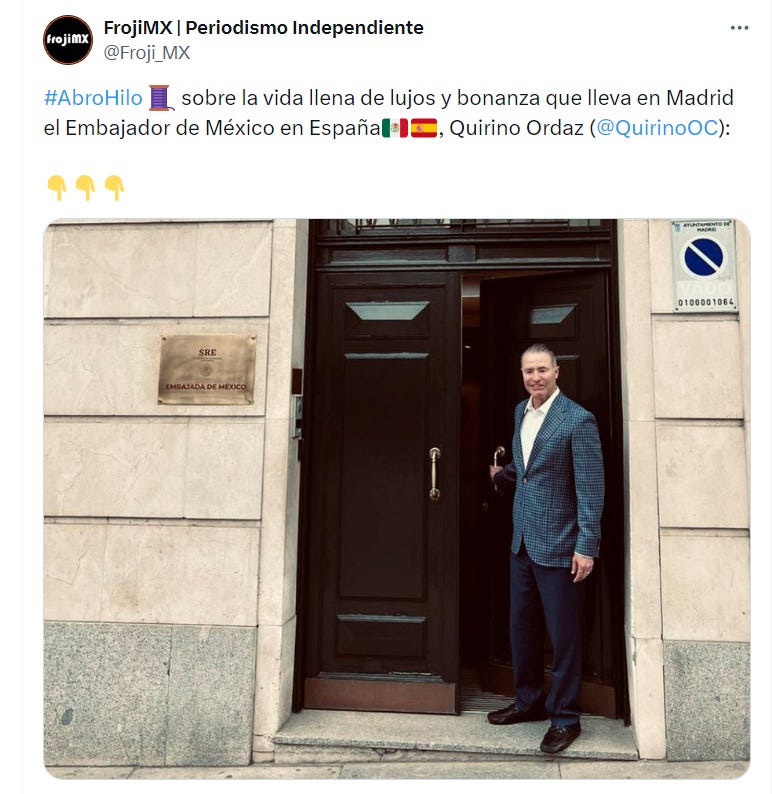Click the first pointing-down hand emoji
Image resolution: width=772 pixels, height=794 pixels.
[57, 188]
